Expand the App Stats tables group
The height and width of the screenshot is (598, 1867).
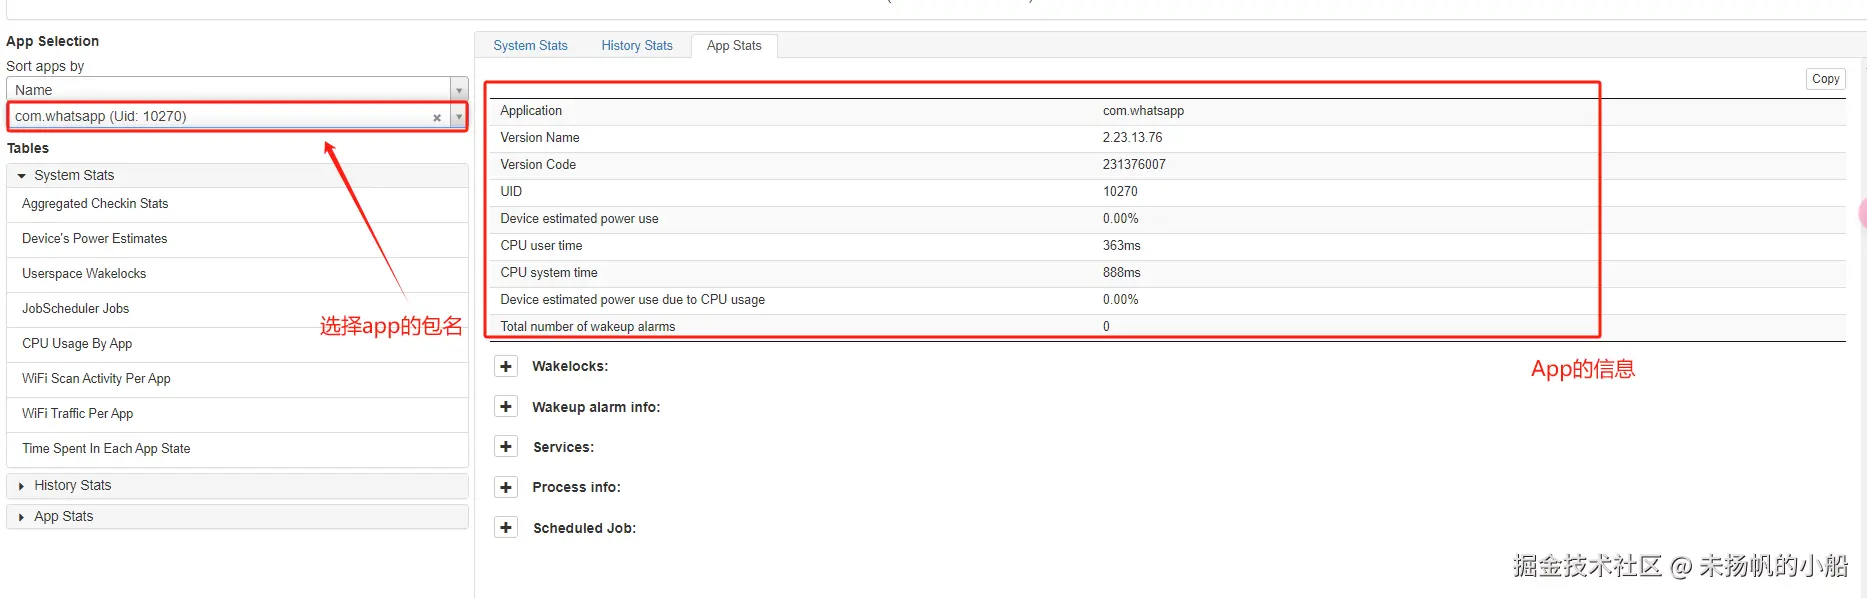pyautogui.click(x=237, y=516)
